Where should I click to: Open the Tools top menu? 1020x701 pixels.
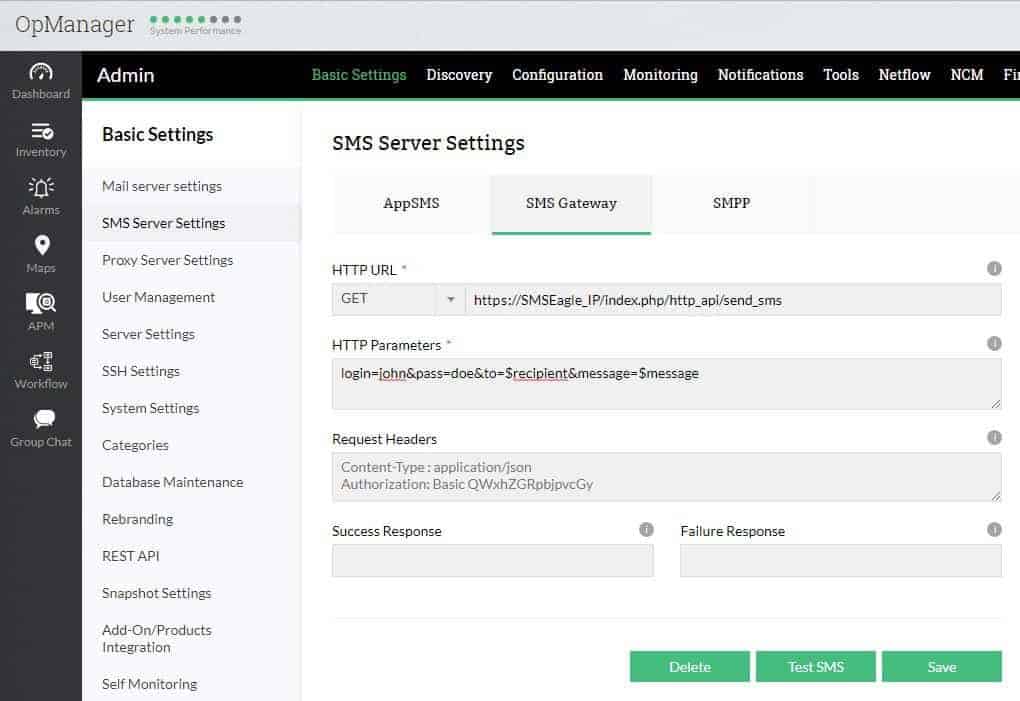[x=841, y=75]
